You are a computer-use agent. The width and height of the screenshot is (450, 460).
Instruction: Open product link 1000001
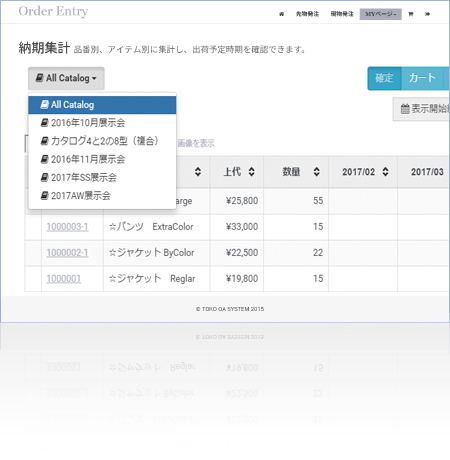[x=64, y=279]
